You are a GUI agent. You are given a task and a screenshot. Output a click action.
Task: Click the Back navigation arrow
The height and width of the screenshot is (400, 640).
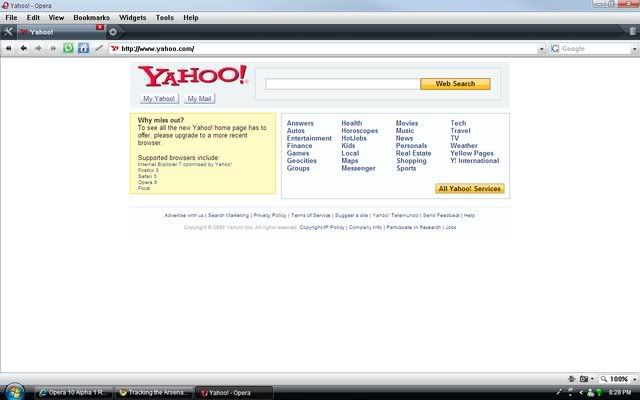pyautogui.click(x=22, y=48)
